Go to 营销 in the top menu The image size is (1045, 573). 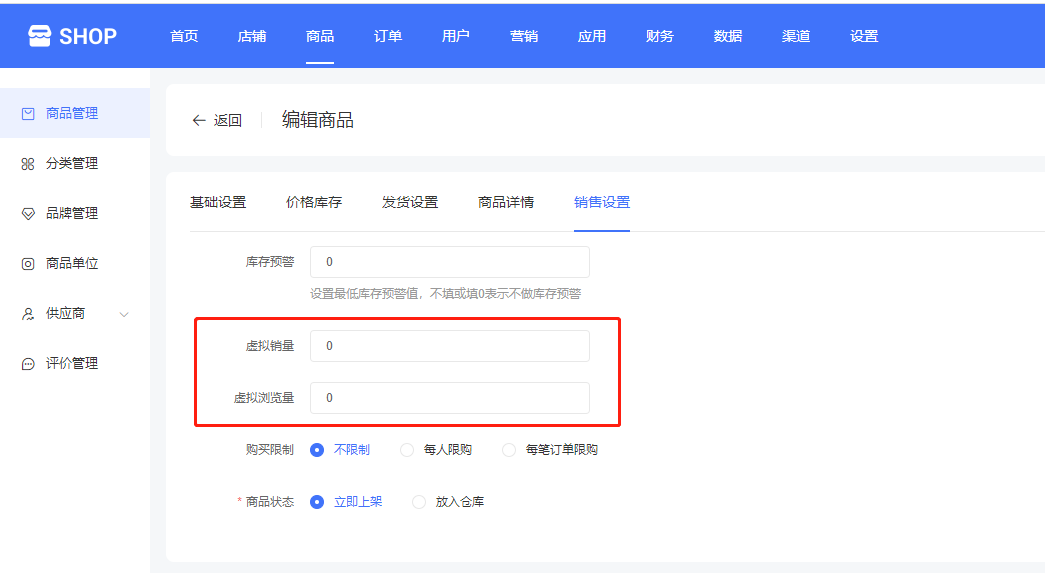tap(524, 36)
